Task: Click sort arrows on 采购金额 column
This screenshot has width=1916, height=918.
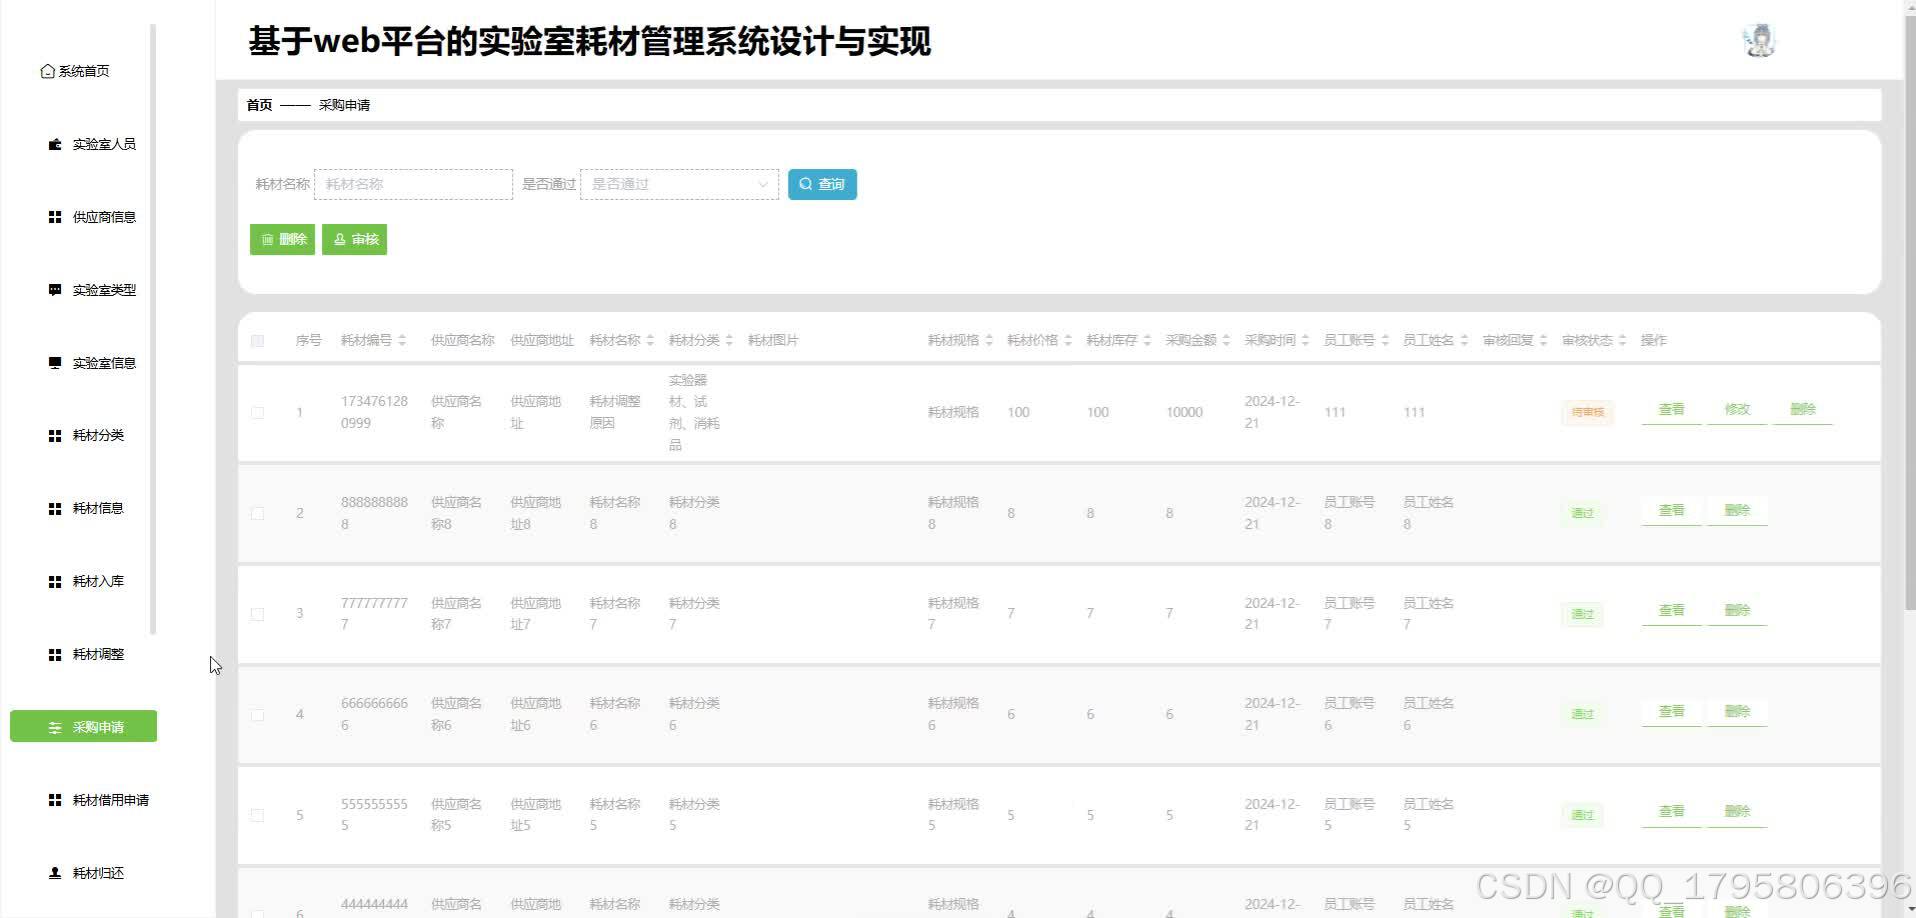Action: (x=1226, y=341)
